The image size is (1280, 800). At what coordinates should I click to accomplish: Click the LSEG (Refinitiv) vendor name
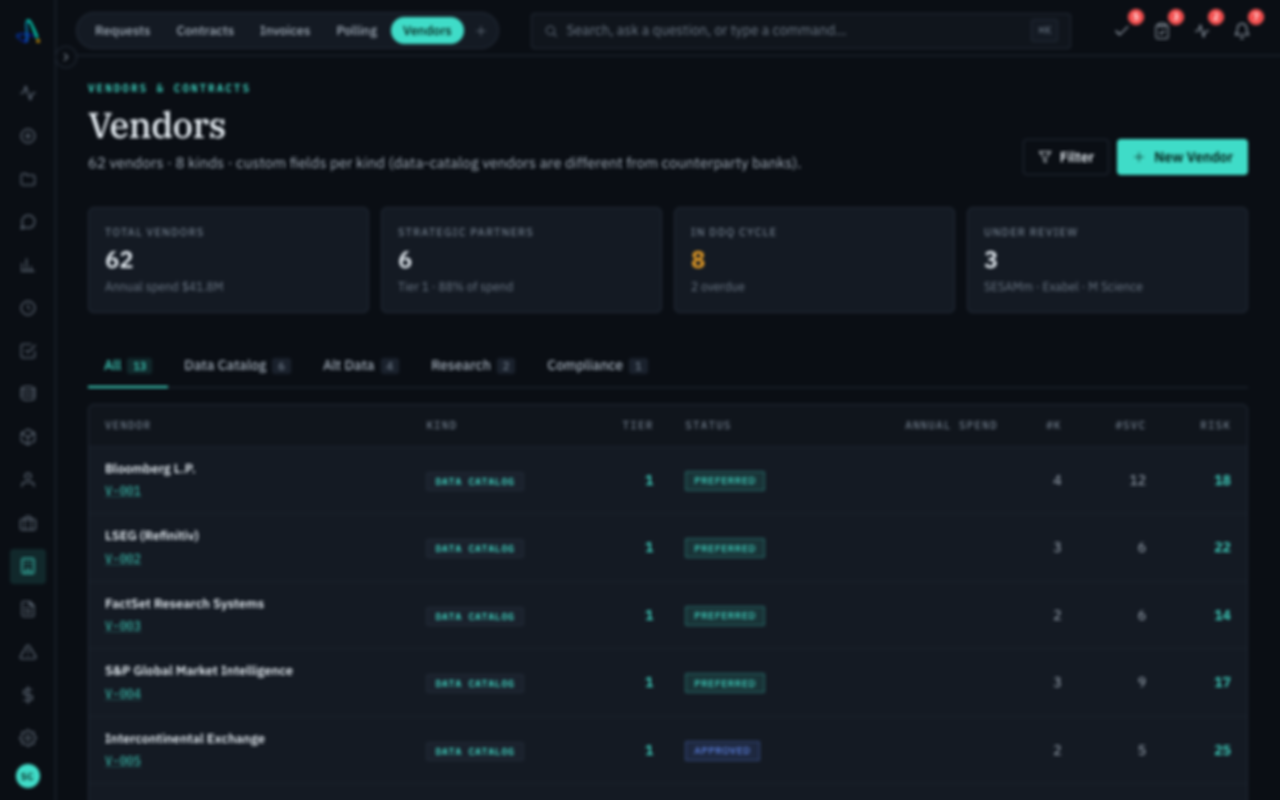pyautogui.click(x=152, y=536)
